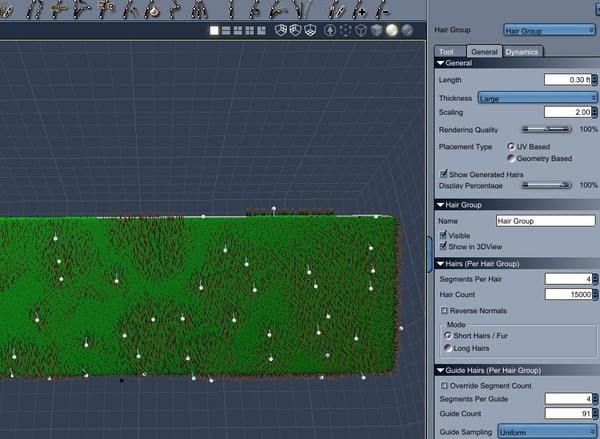Collapse Guide Hairs (Per Hair Group) section

[440, 370]
